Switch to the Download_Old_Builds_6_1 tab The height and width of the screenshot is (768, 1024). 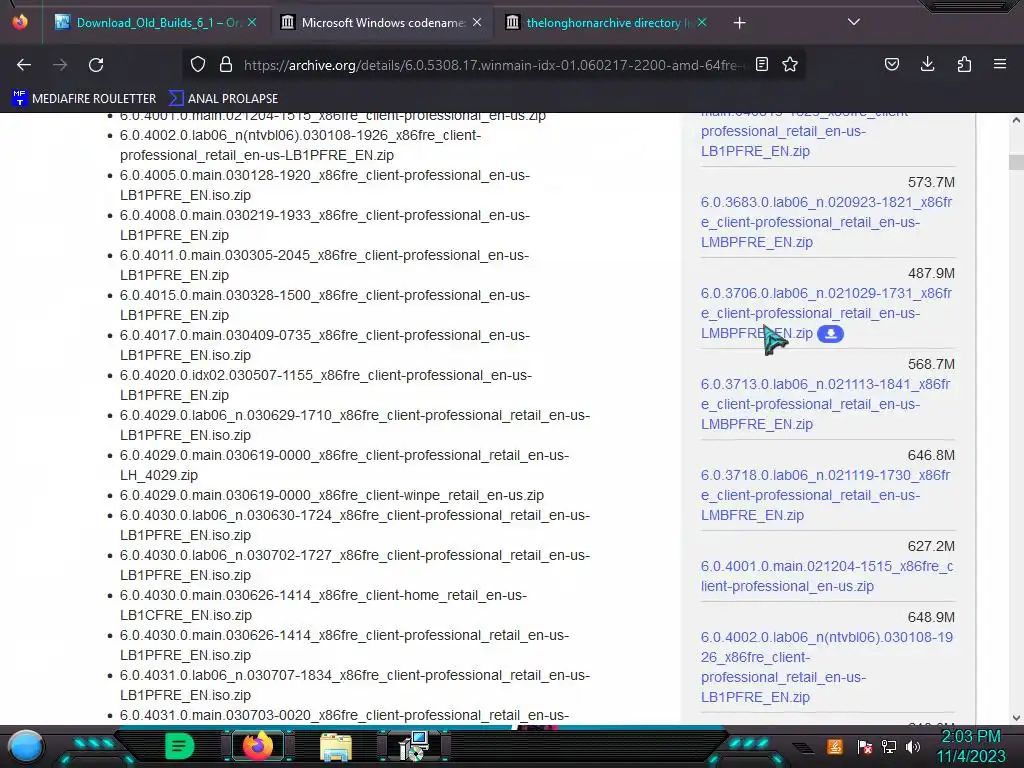(157, 23)
